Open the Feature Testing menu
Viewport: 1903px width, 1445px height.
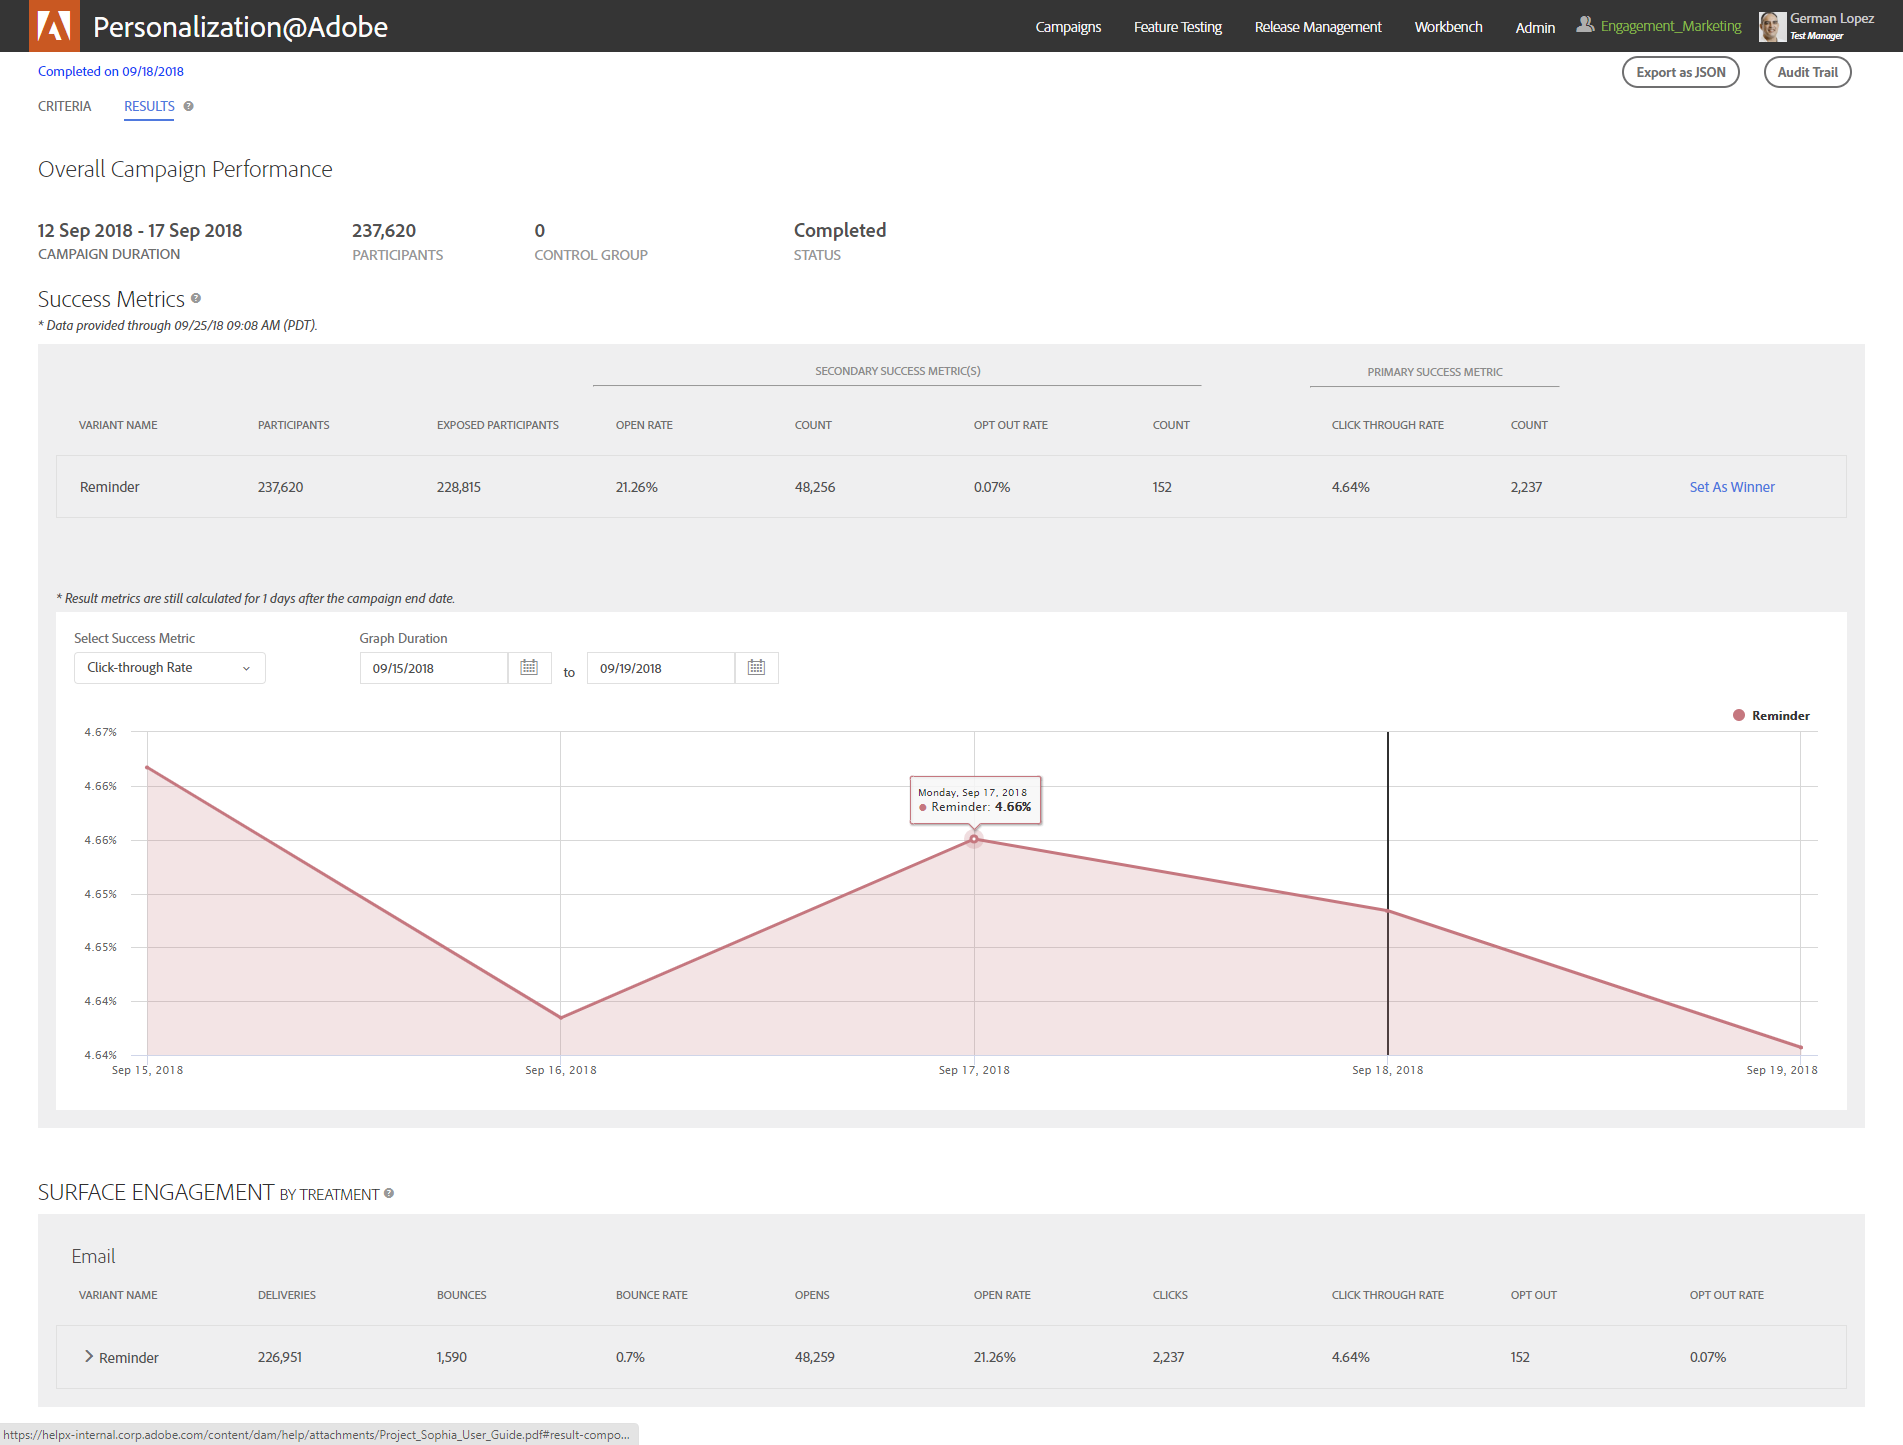pyautogui.click(x=1177, y=27)
